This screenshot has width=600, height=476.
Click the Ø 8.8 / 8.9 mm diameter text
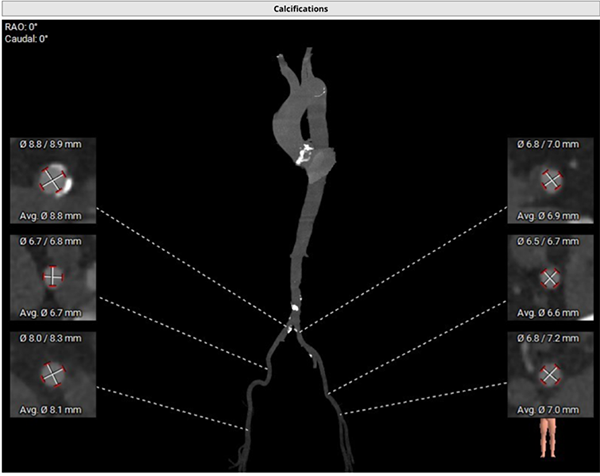51,144
